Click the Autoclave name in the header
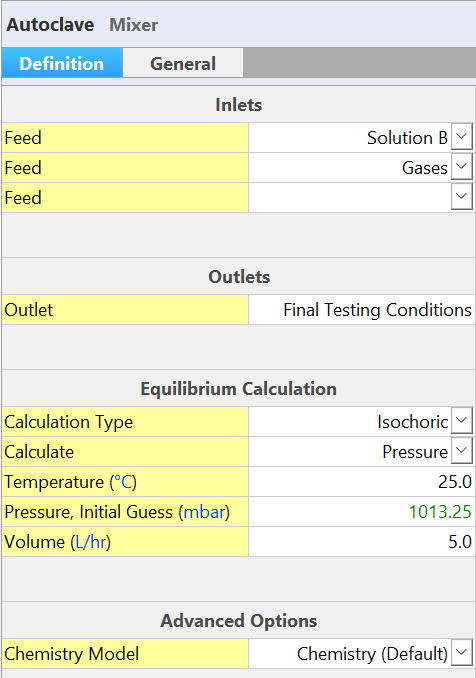Viewport: 476px width, 678px height. (x=50, y=25)
